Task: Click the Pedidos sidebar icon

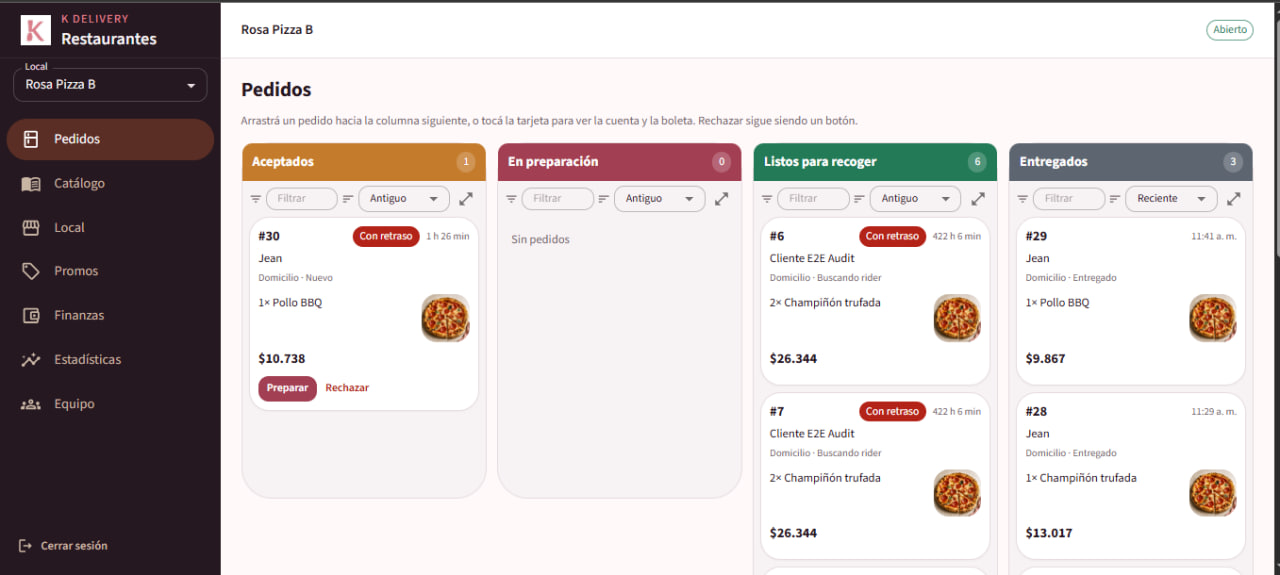Action: (31, 139)
